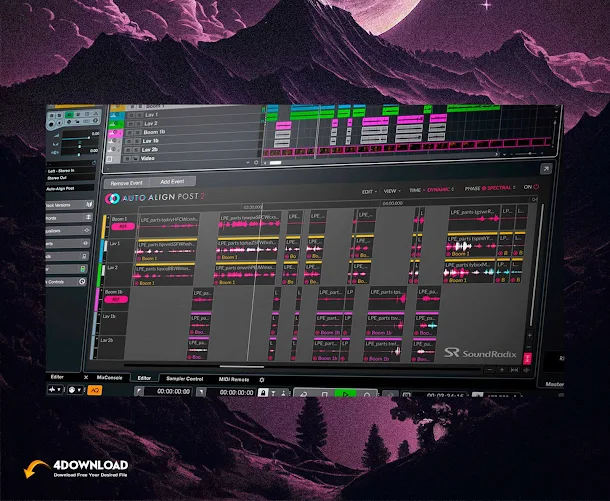
Task: Select the Lav 2b row label in plugin
Action: coord(107,340)
